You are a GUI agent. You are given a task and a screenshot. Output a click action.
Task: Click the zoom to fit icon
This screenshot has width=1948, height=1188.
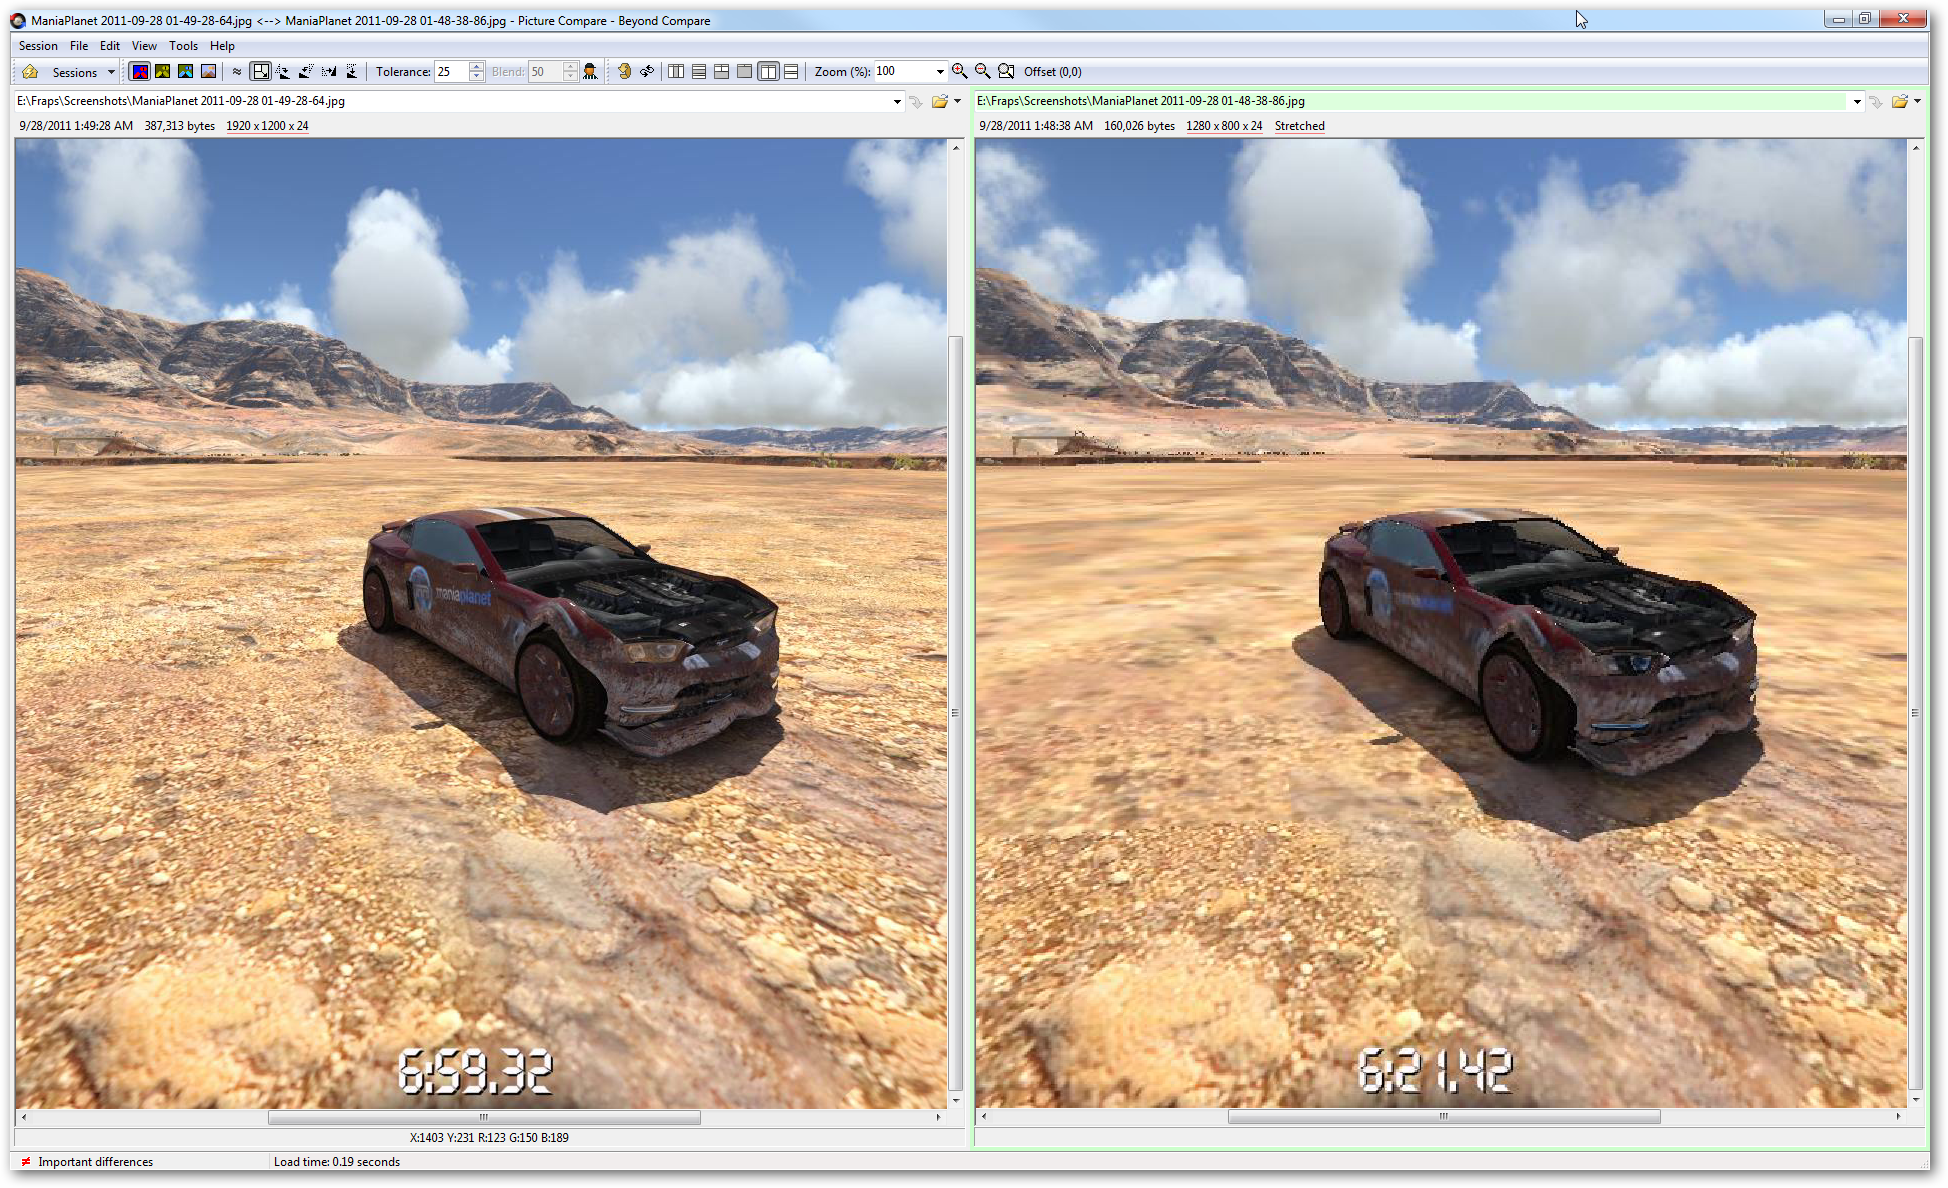coord(1006,72)
